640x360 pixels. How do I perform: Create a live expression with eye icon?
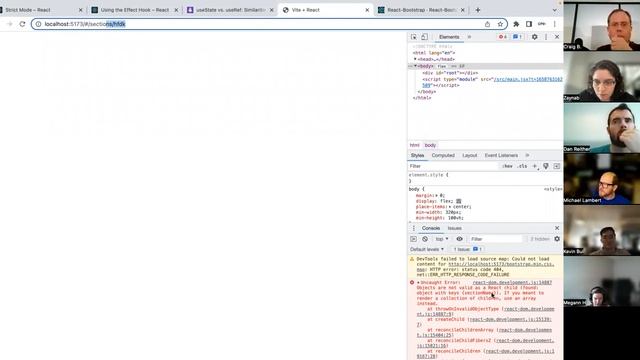coord(460,239)
